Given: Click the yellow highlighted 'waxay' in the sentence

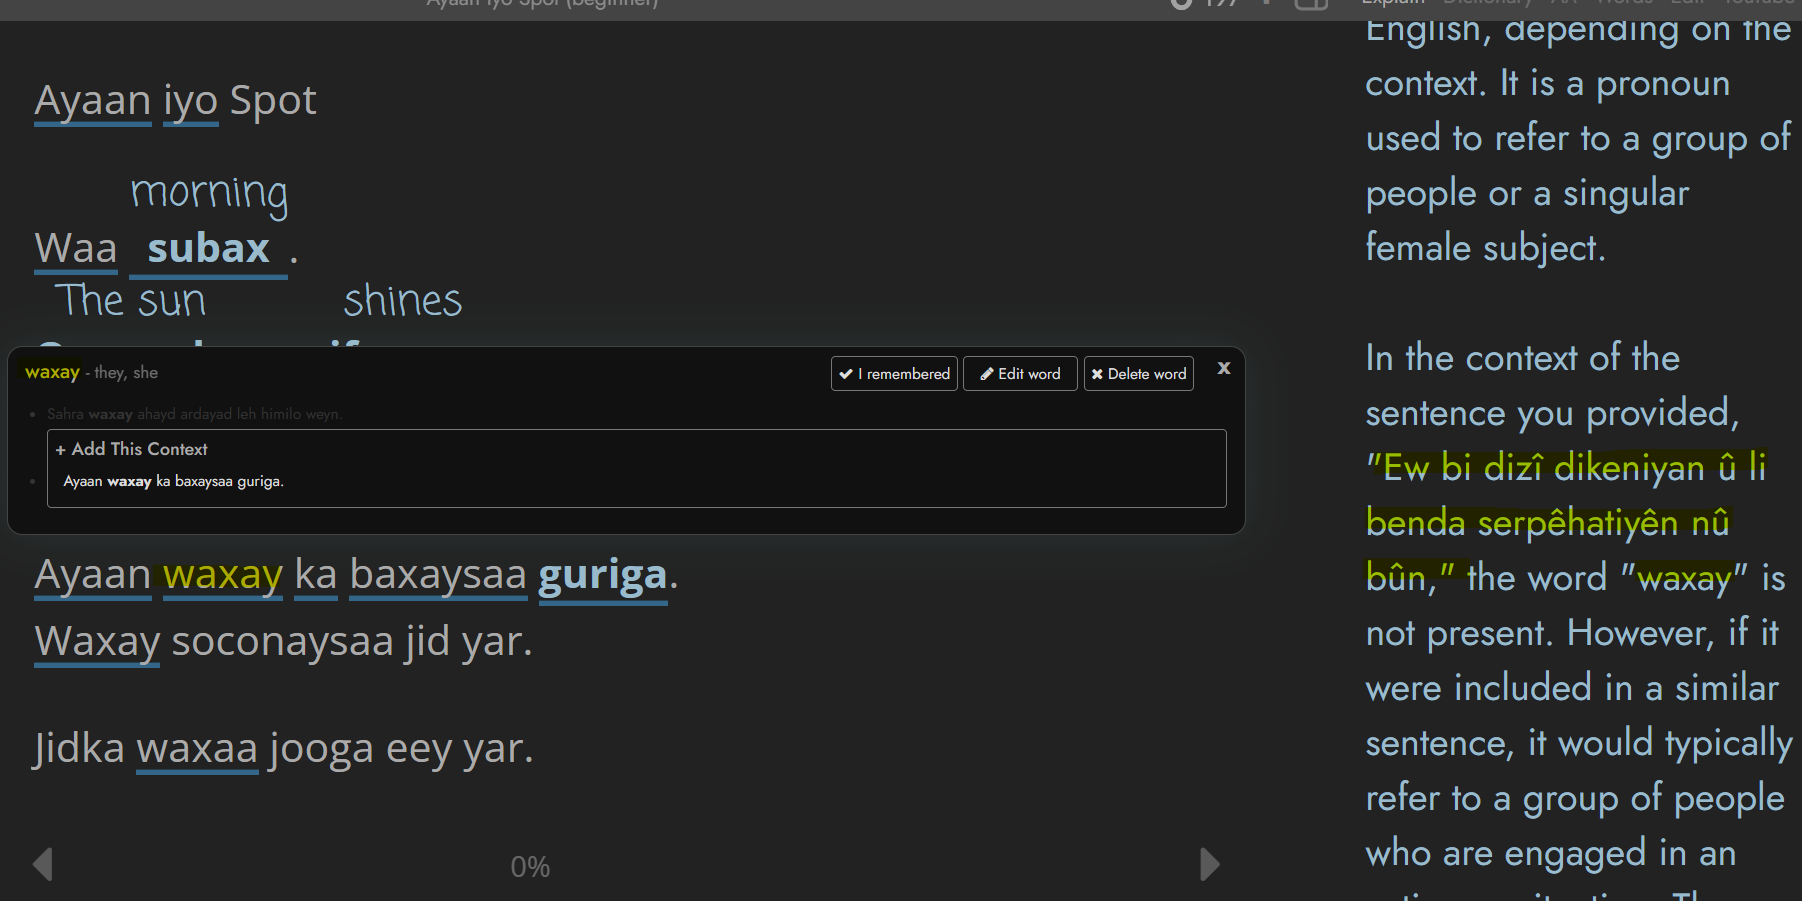Looking at the screenshot, I should coord(223,576).
